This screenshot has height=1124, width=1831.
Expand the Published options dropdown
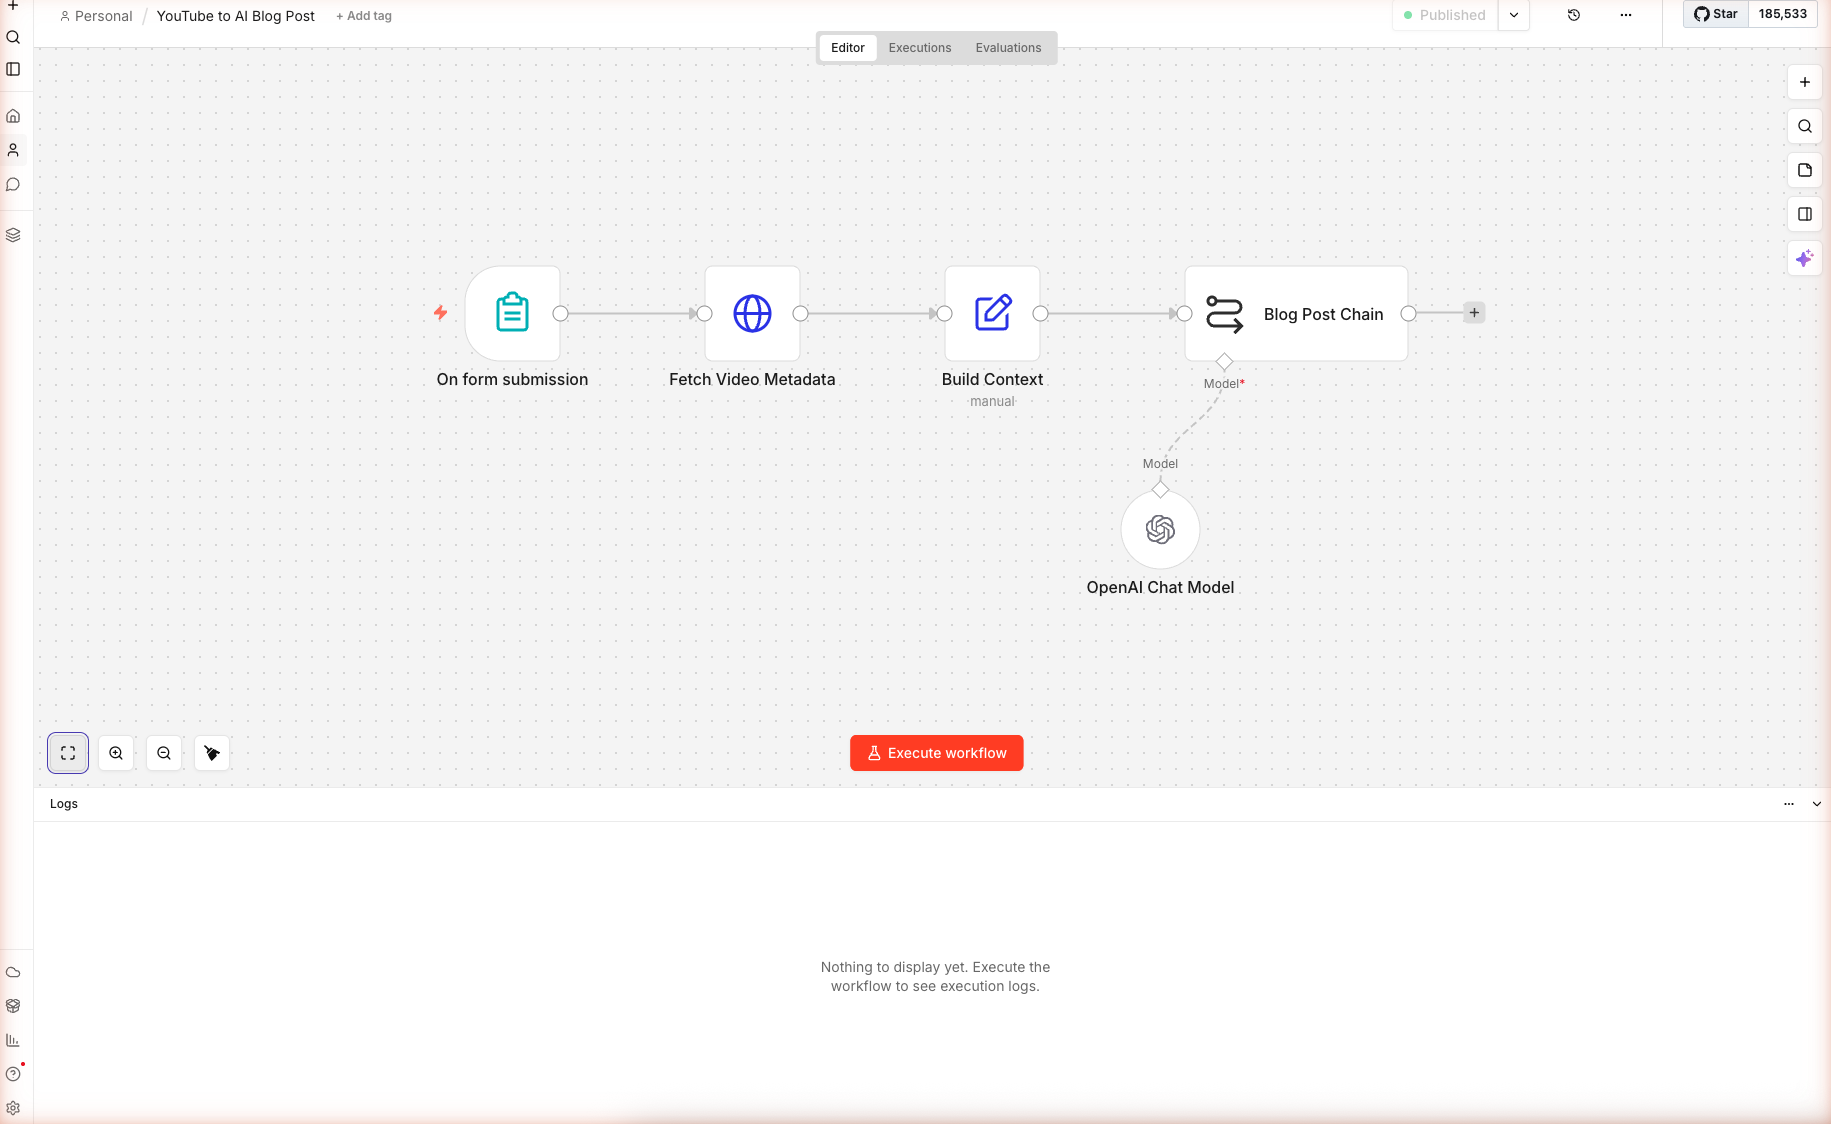(x=1514, y=15)
